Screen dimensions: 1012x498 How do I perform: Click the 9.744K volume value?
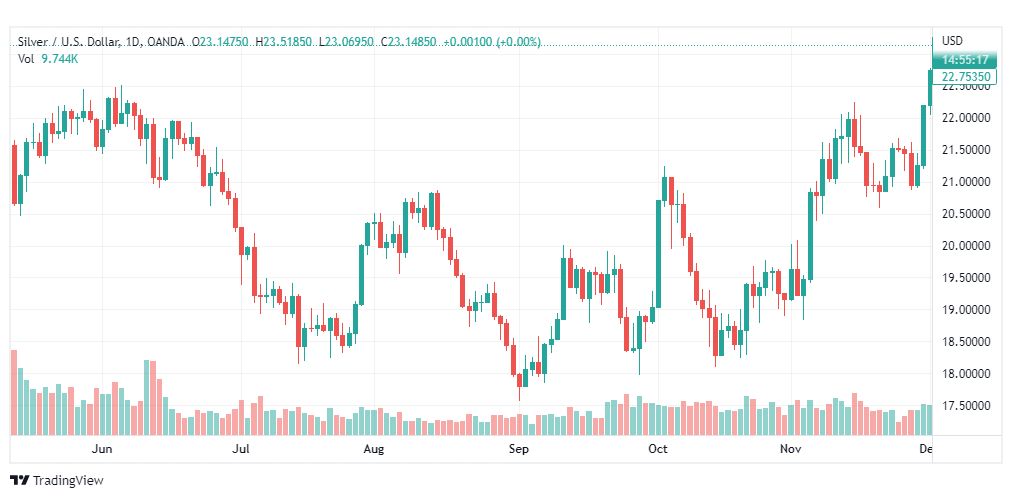(60, 59)
